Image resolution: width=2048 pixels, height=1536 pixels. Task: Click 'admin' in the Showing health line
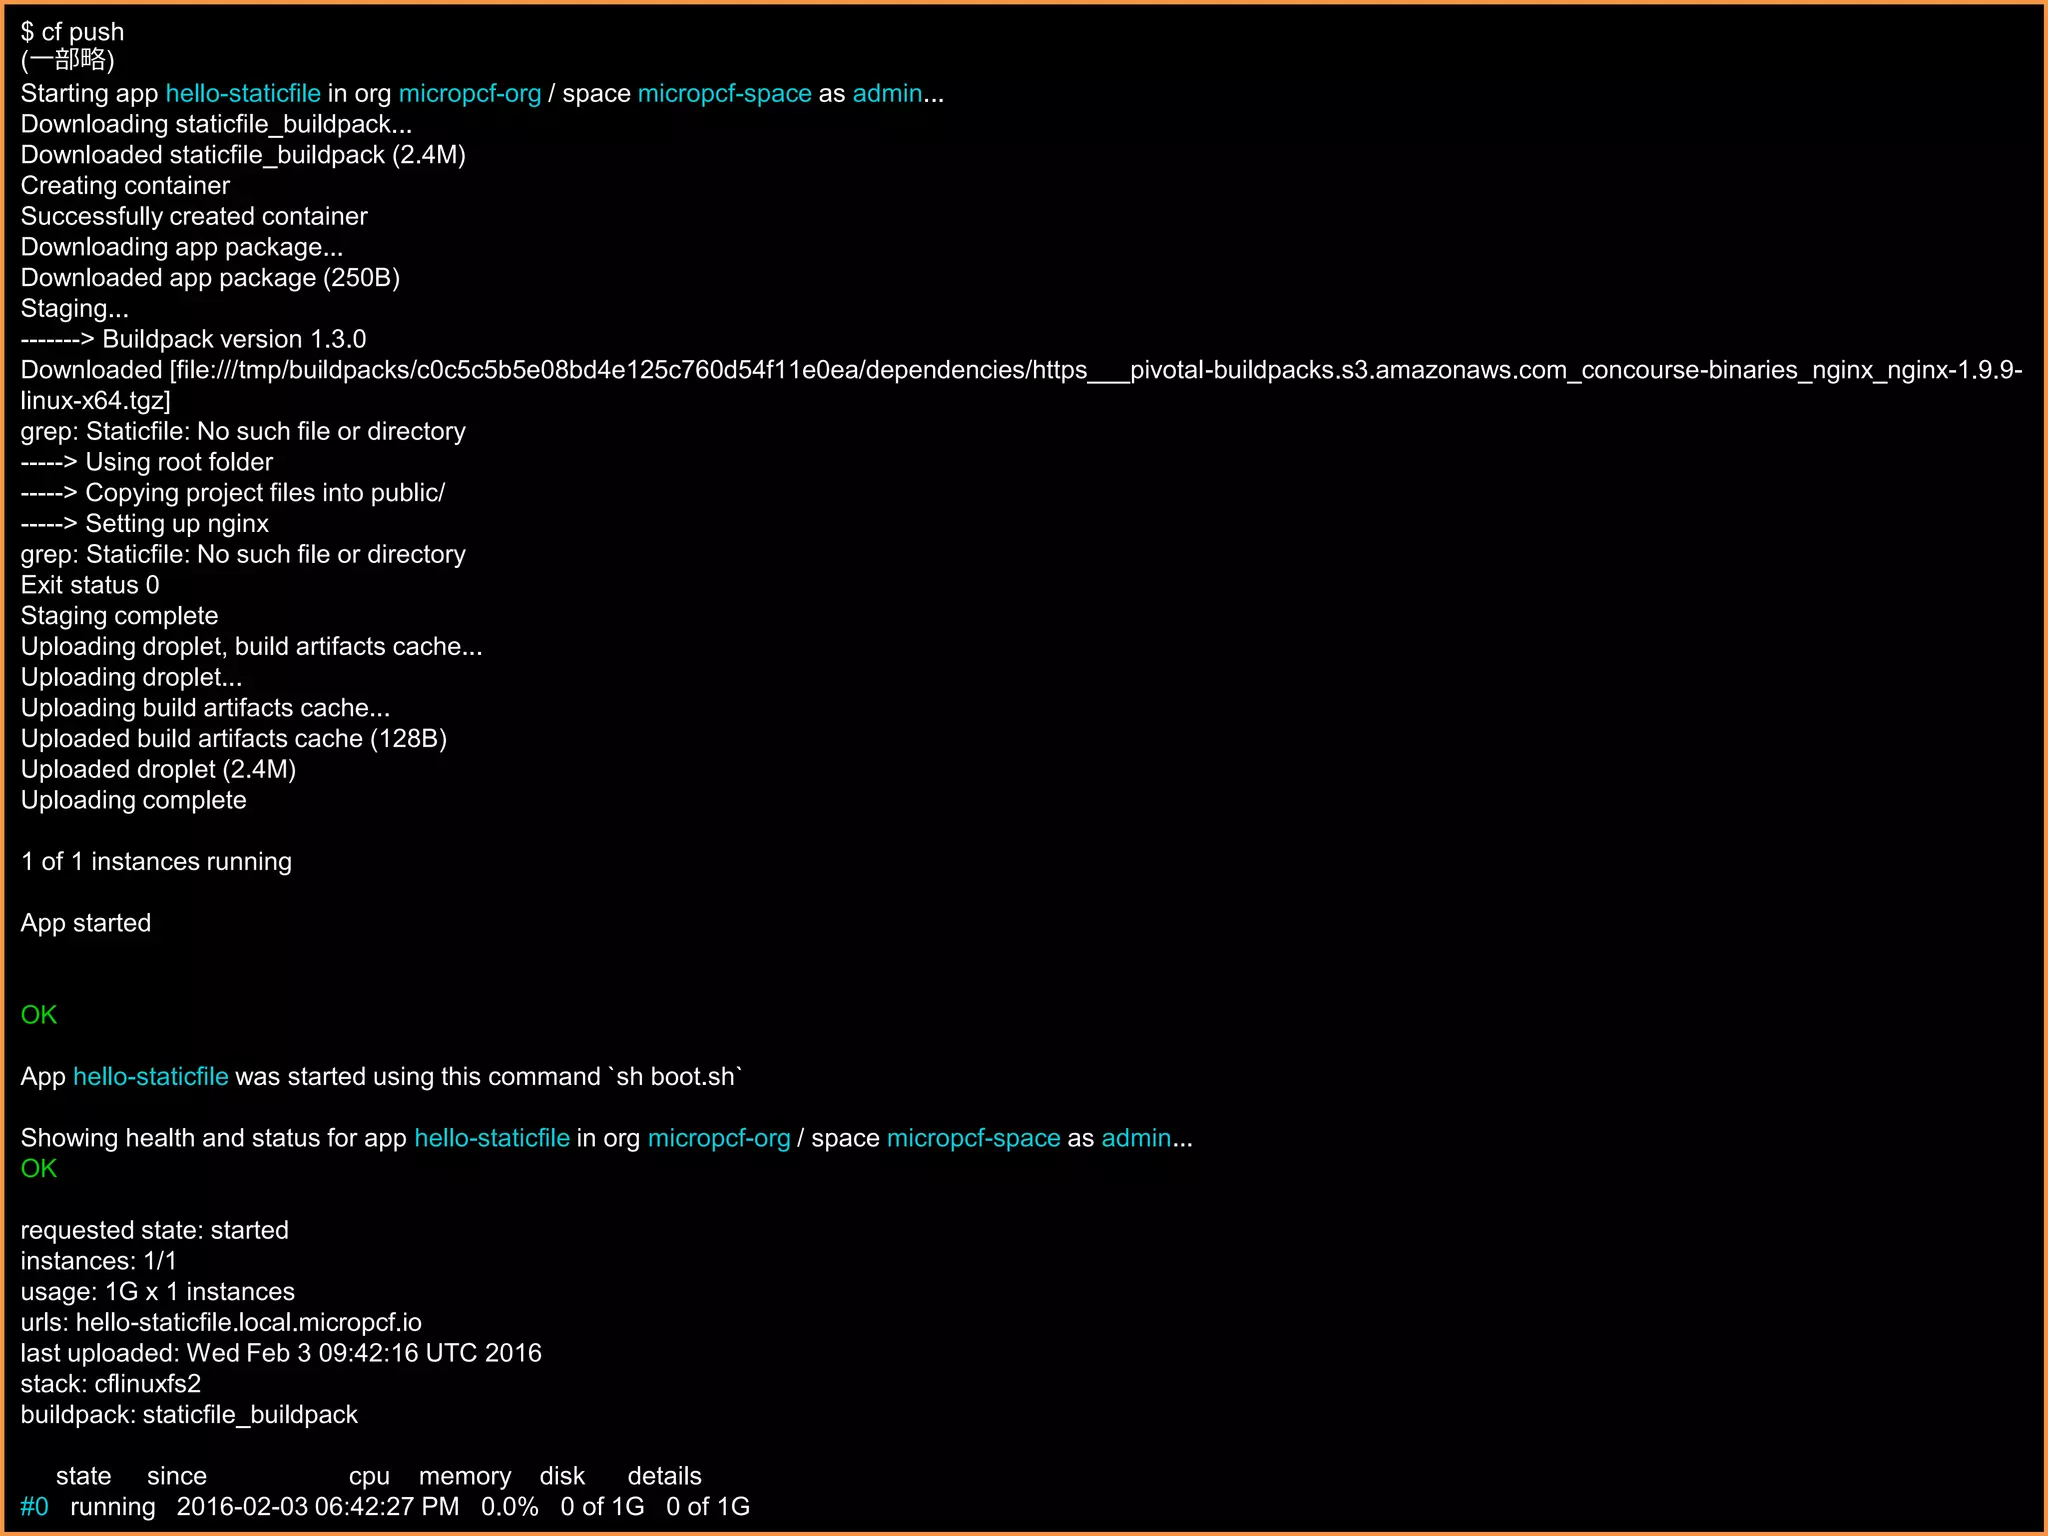pyautogui.click(x=1136, y=1139)
